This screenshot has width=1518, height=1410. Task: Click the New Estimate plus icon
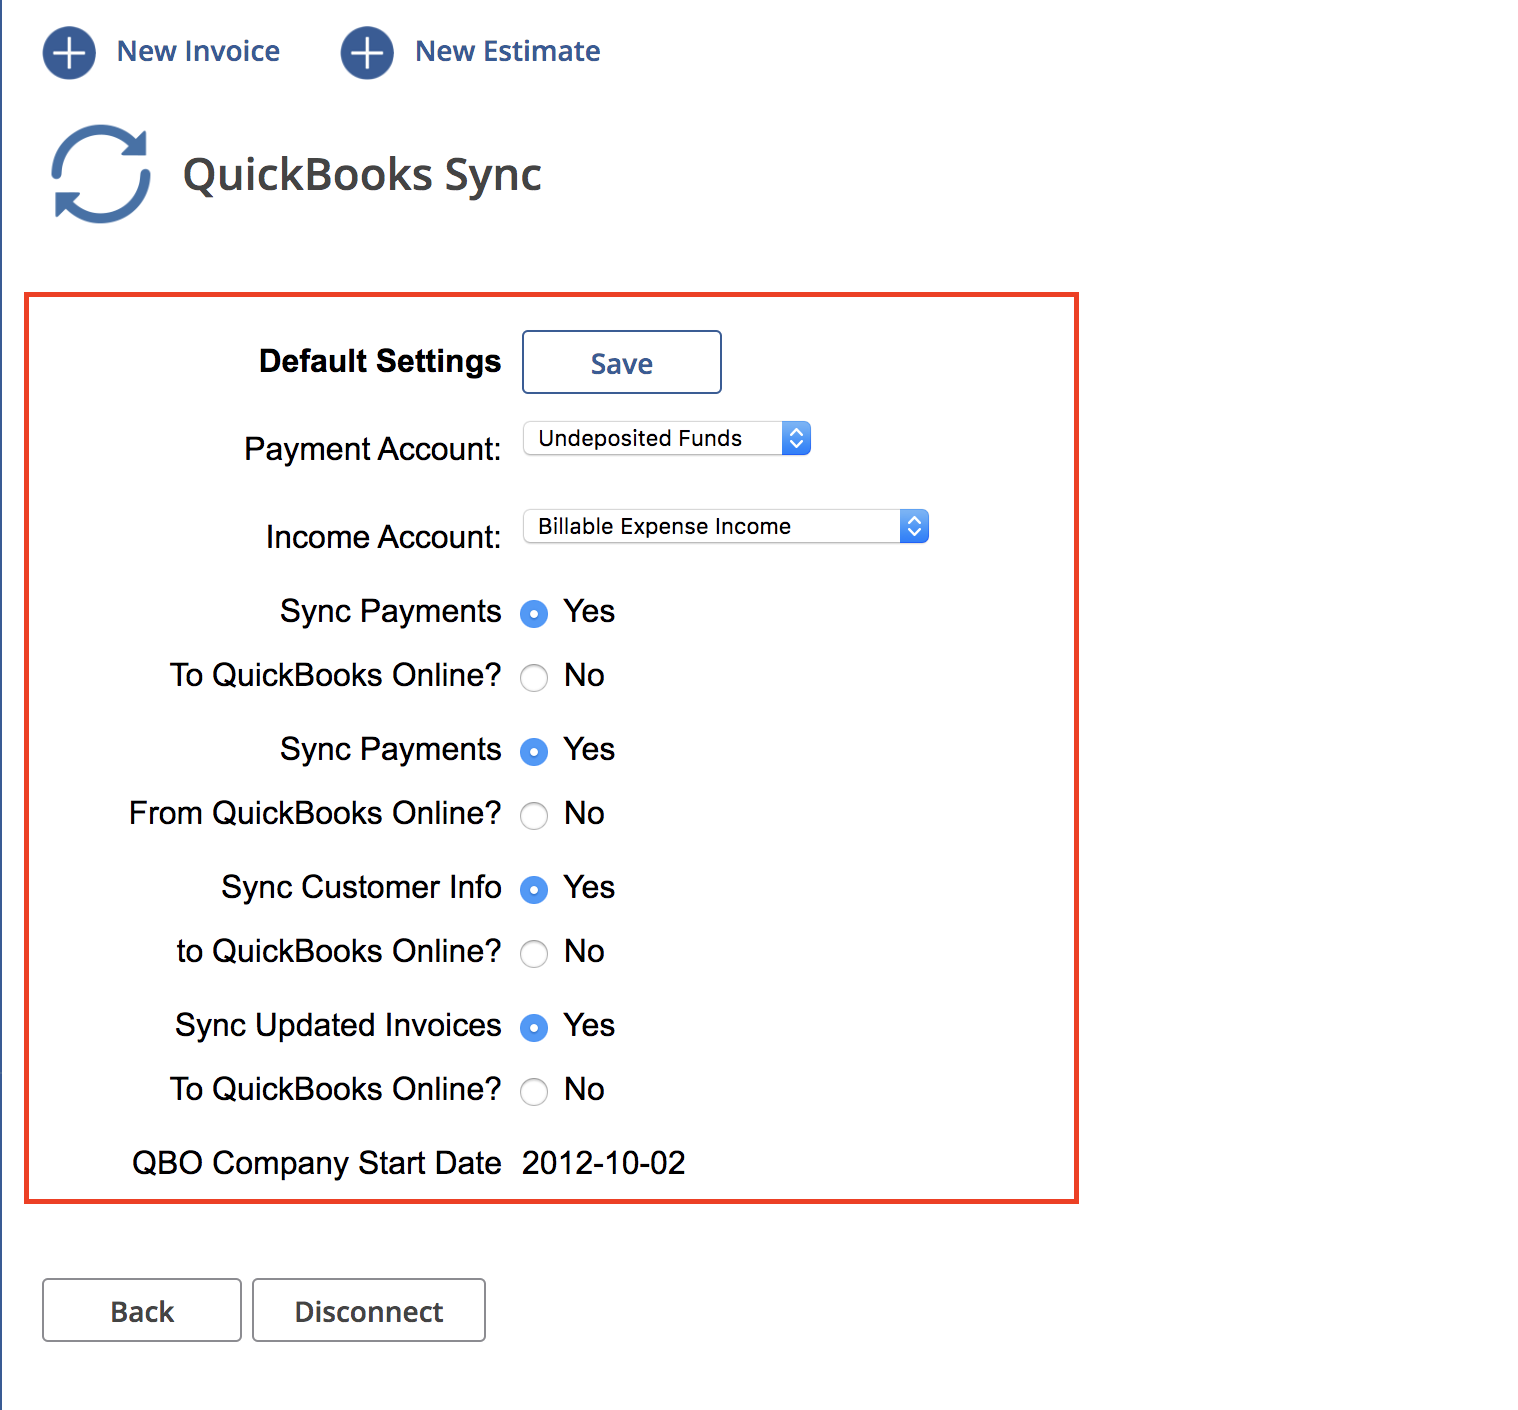coord(367,51)
